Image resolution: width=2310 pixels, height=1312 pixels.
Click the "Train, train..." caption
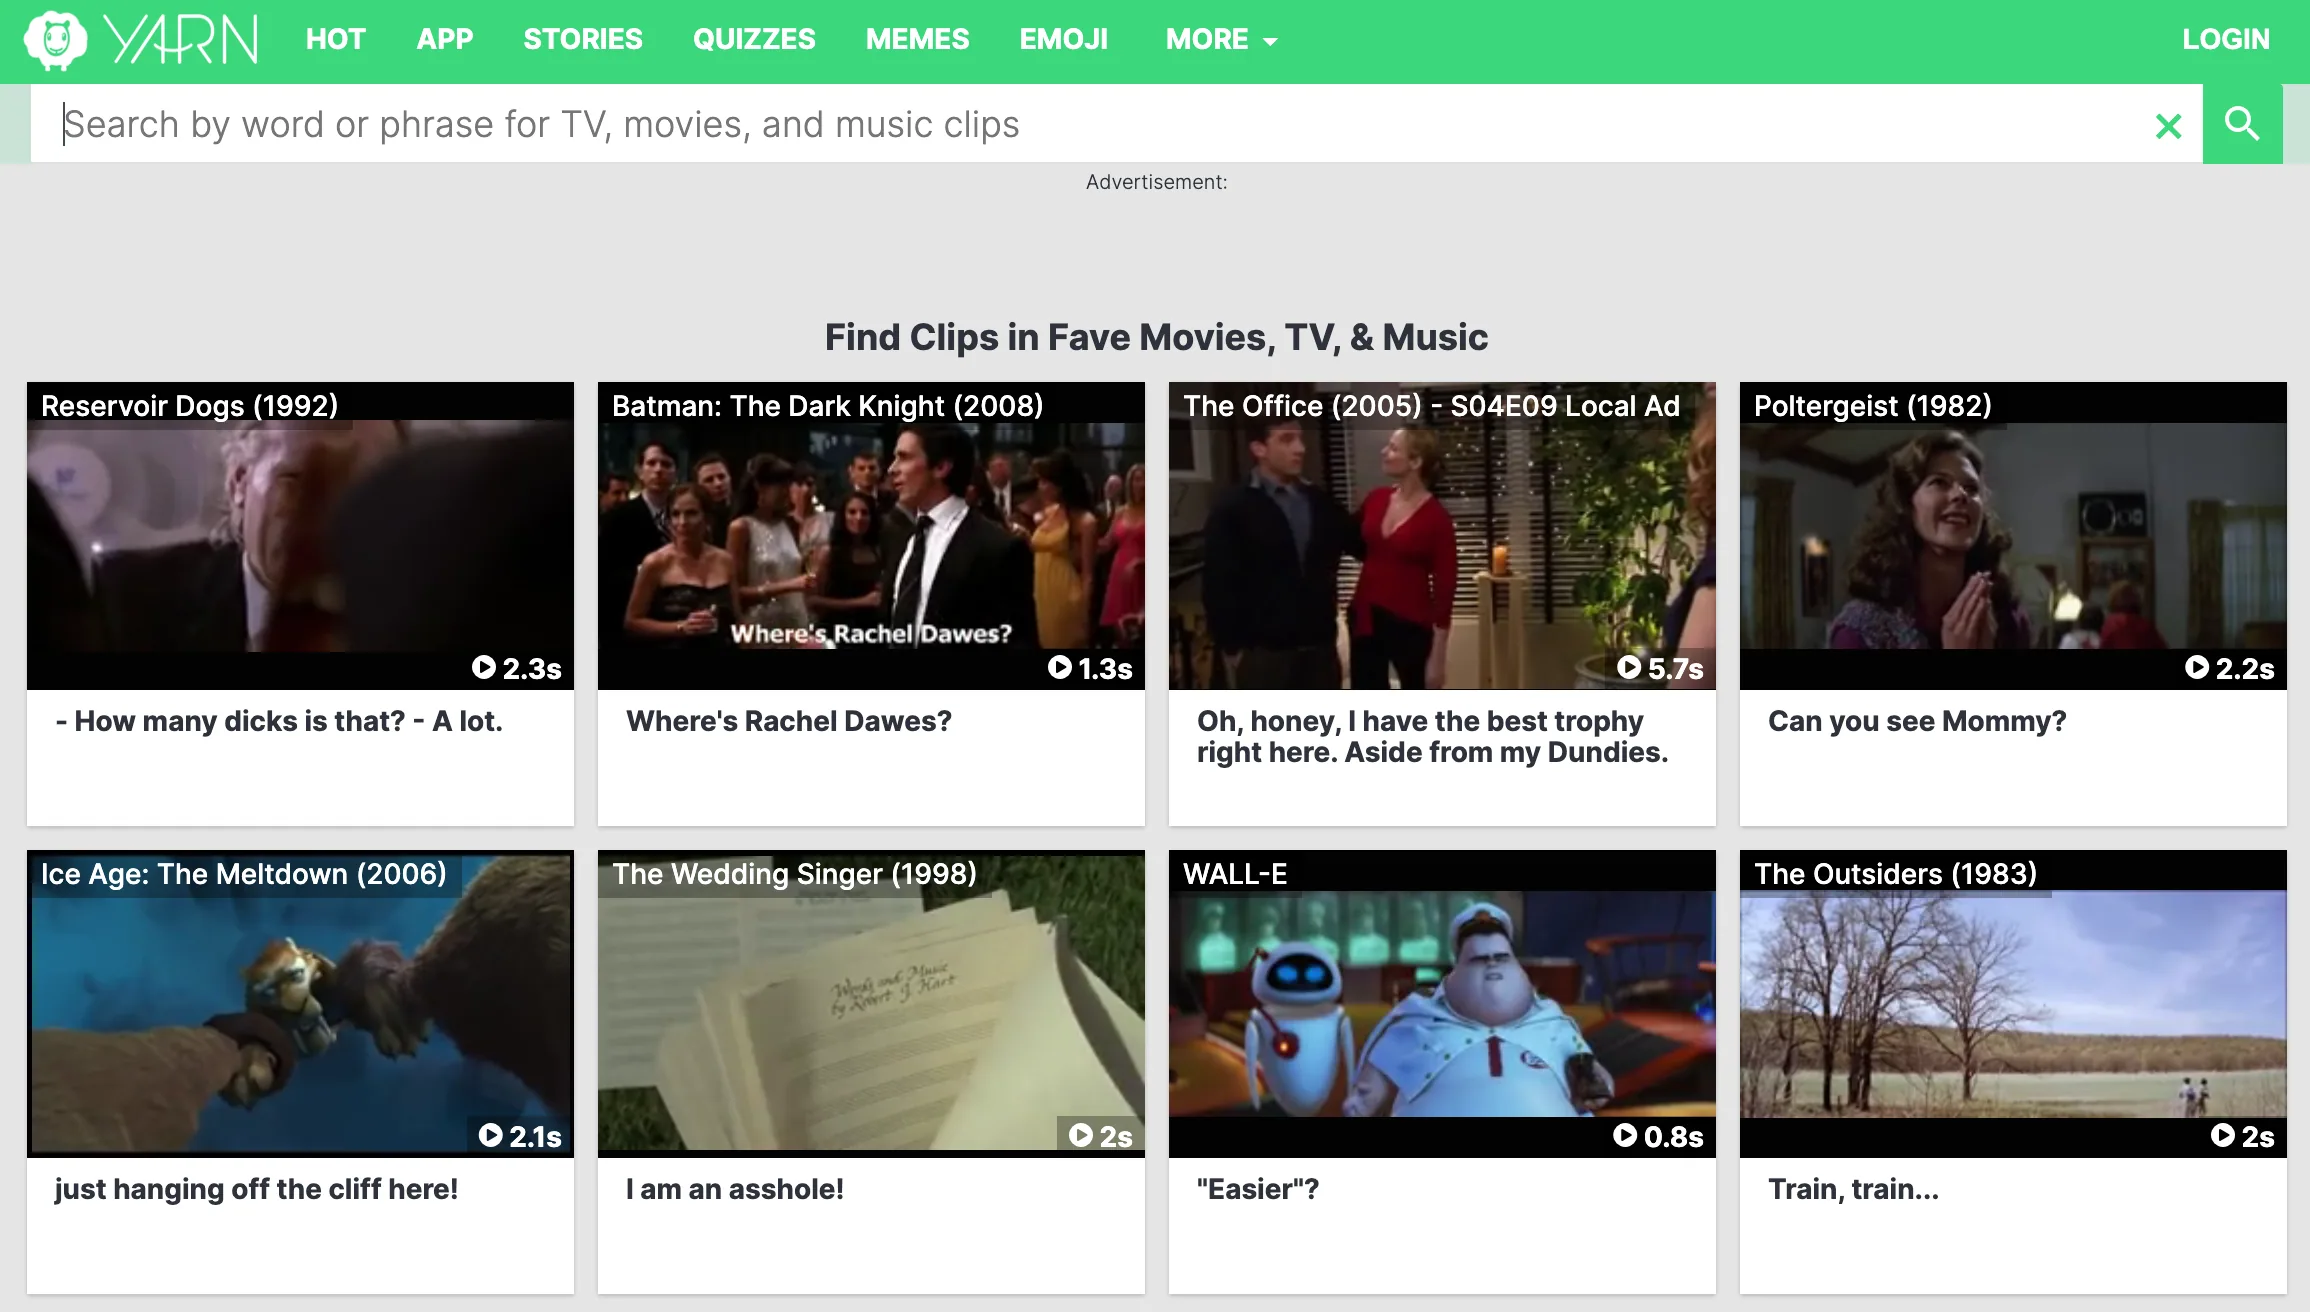[1853, 1189]
